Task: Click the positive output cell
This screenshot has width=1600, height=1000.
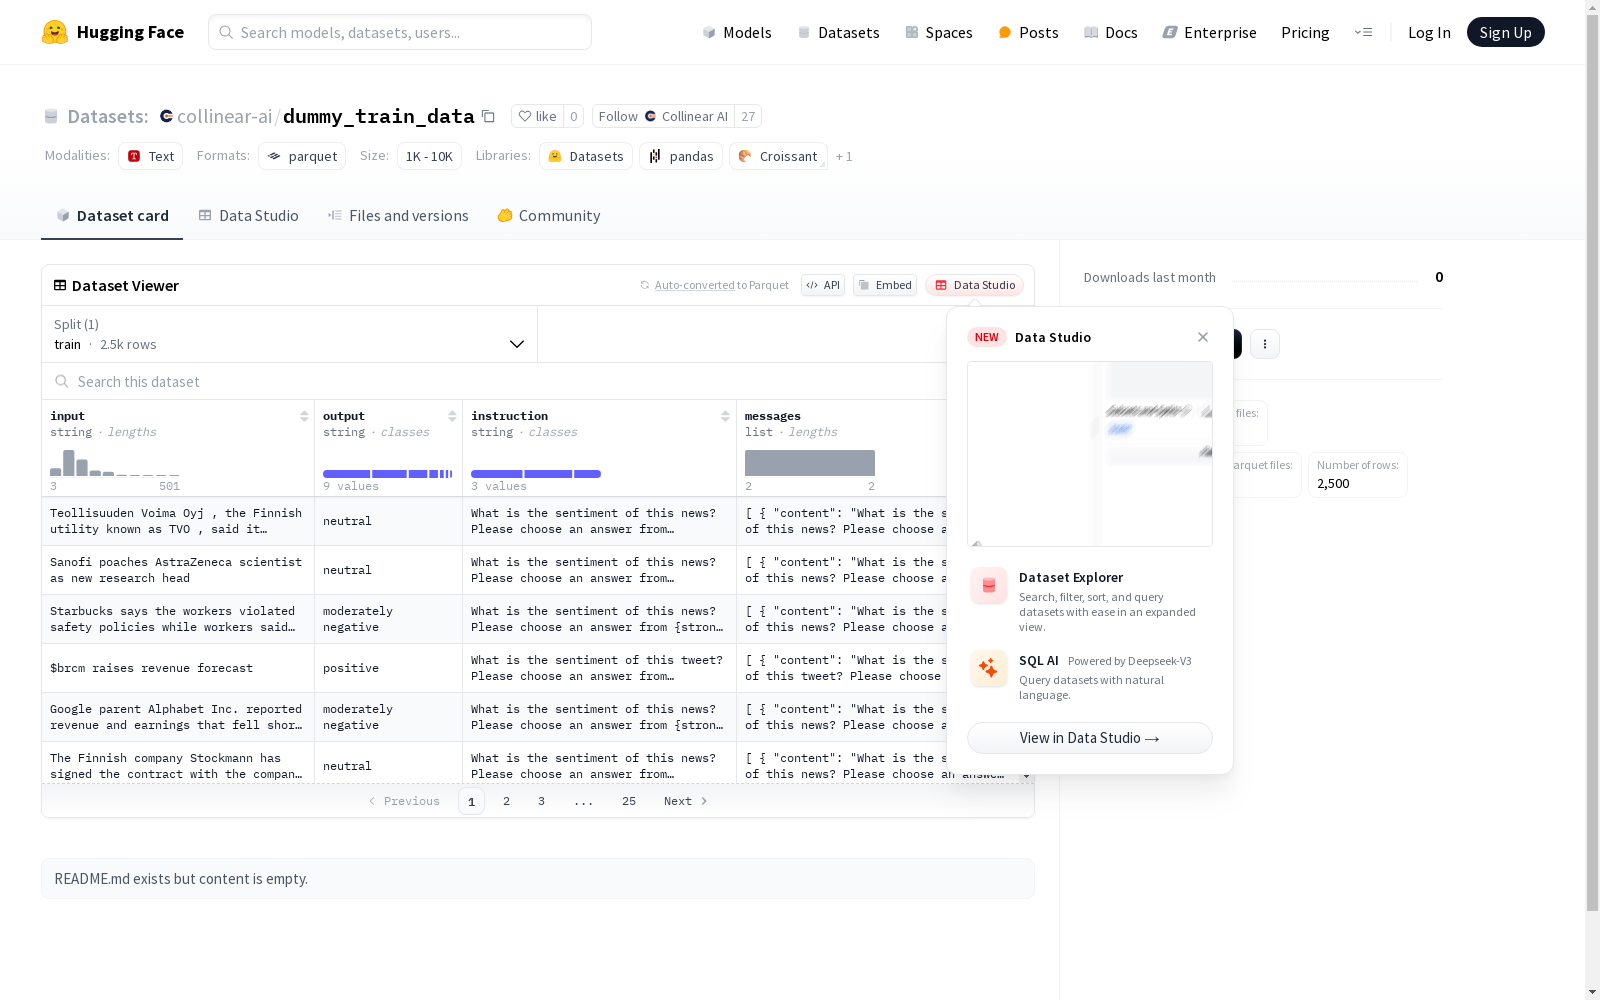Action: coord(388,668)
